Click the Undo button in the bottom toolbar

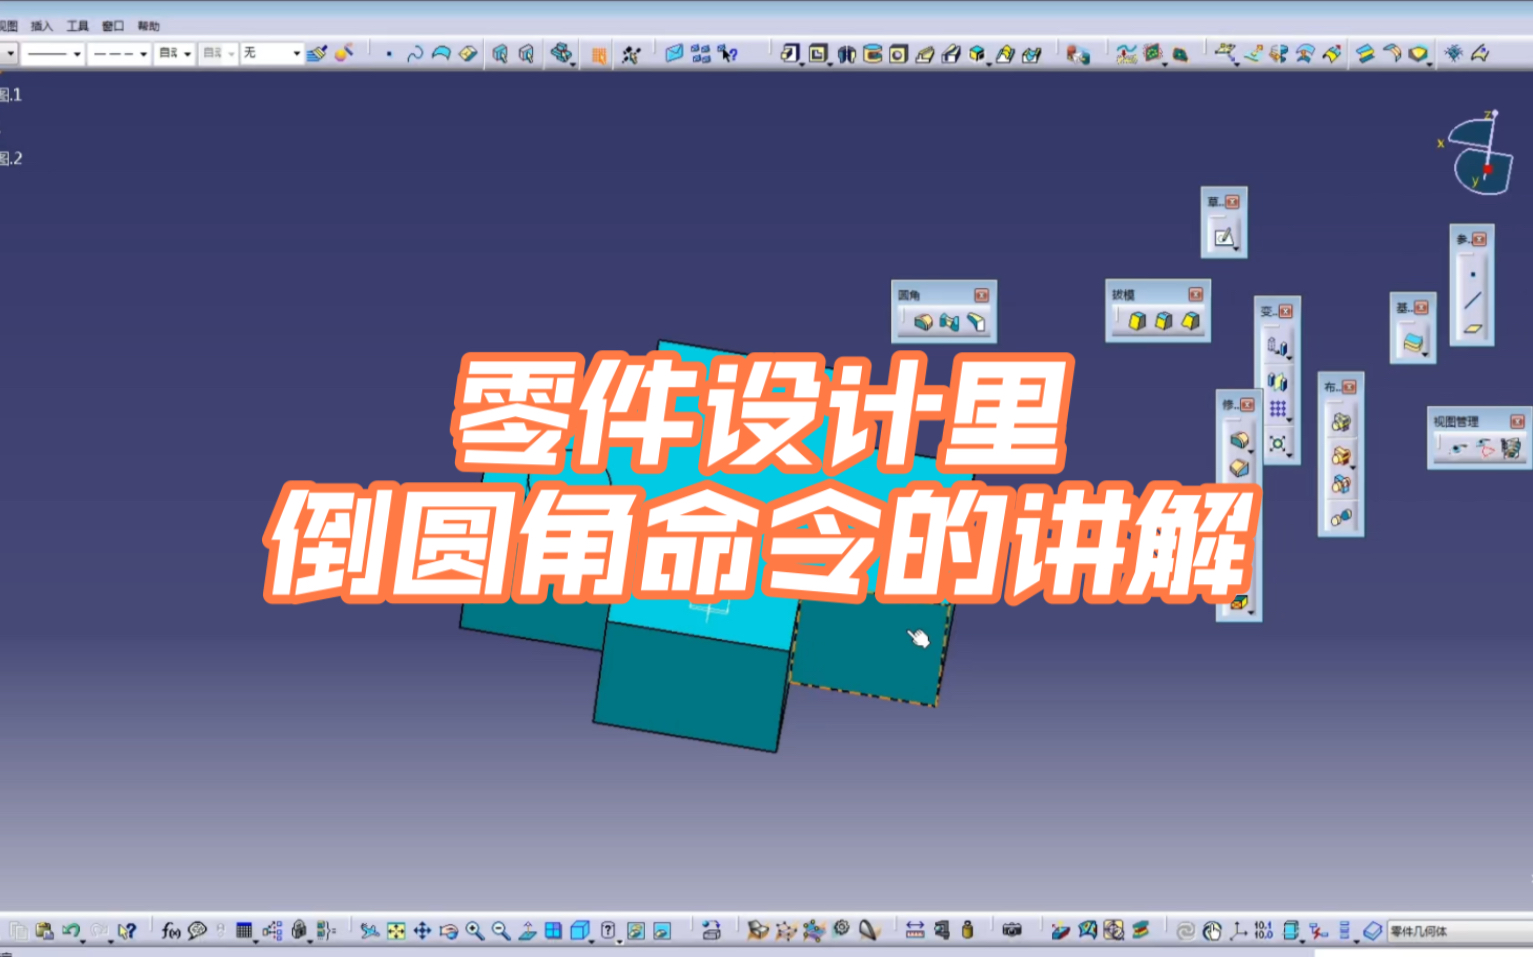click(x=71, y=930)
